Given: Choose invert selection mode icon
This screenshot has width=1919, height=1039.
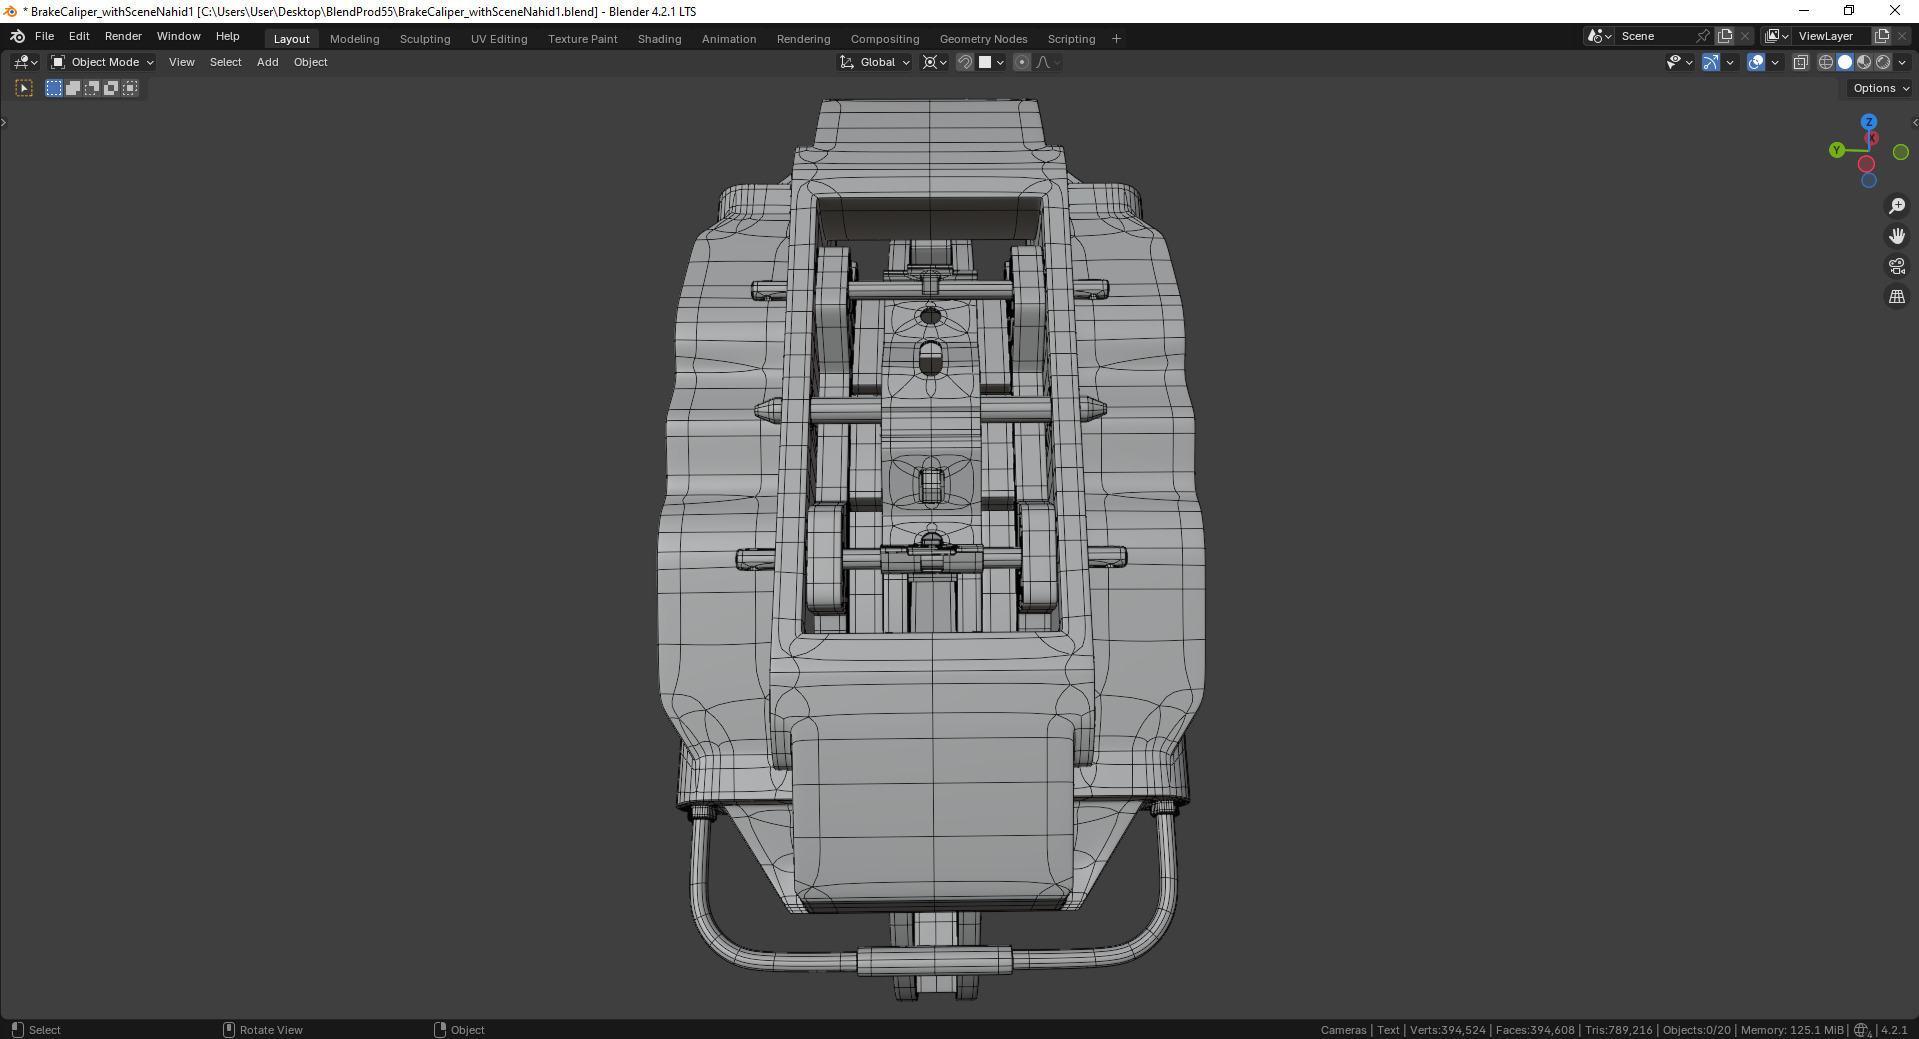Looking at the screenshot, I should coord(111,88).
